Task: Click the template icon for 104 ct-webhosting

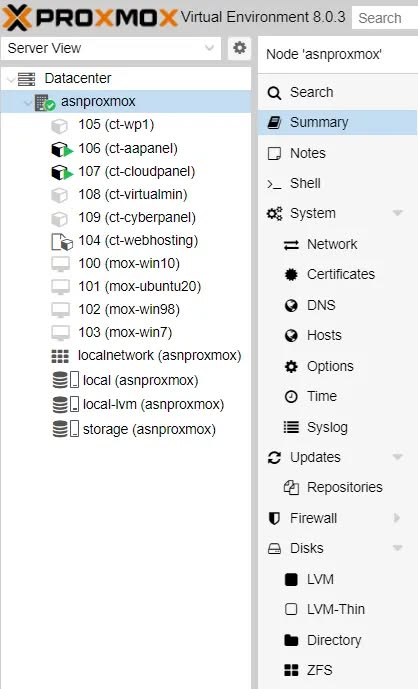Action: [x=62, y=242]
